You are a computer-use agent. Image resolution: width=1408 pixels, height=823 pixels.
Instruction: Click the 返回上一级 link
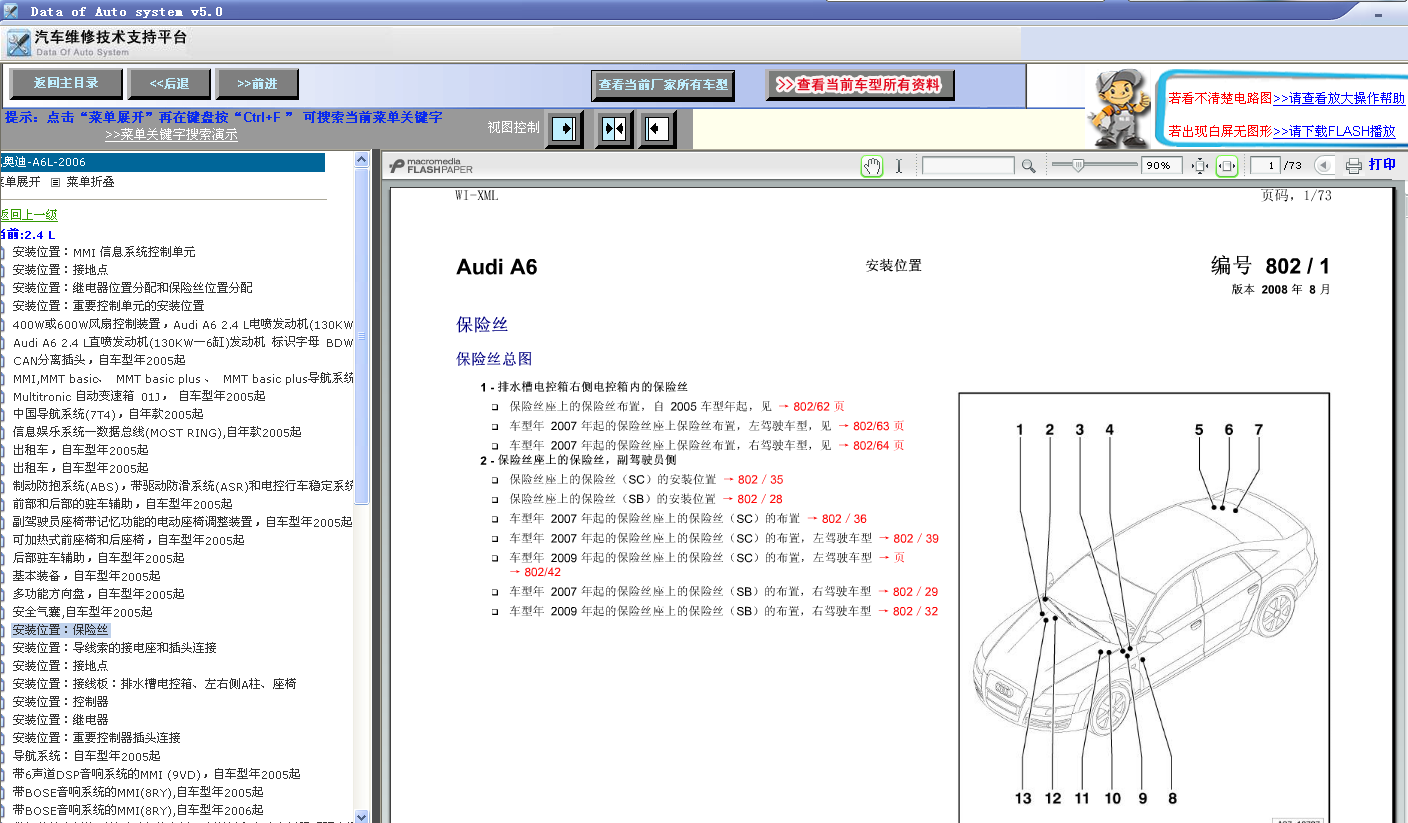coord(29,214)
